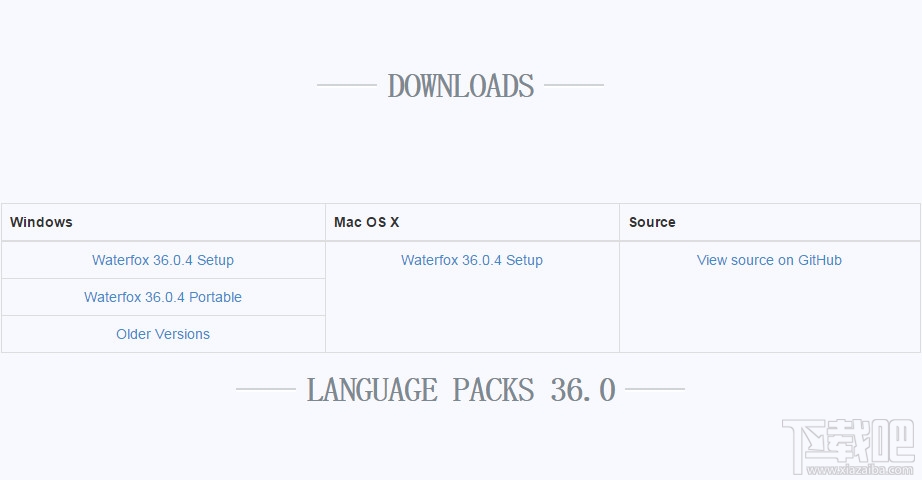Click the DOWNLOADS section heading

pos(460,86)
